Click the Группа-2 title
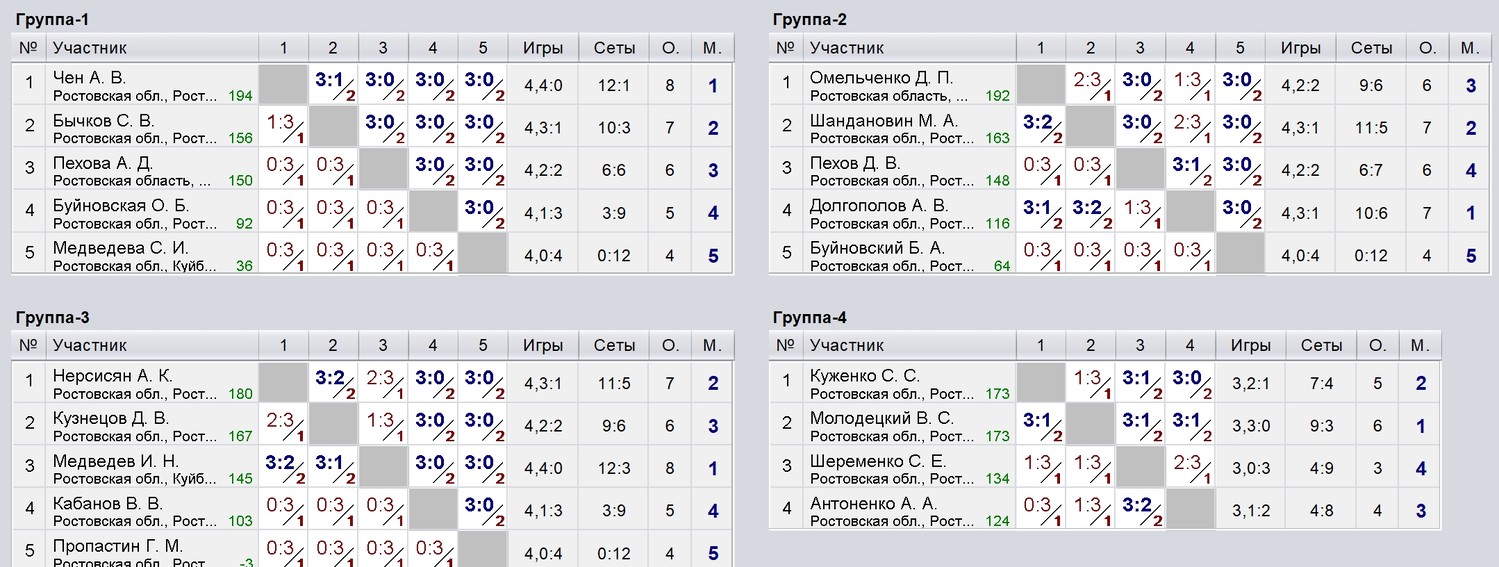The height and width of the screenshot is (567, 1499). [x=810, y=20]
